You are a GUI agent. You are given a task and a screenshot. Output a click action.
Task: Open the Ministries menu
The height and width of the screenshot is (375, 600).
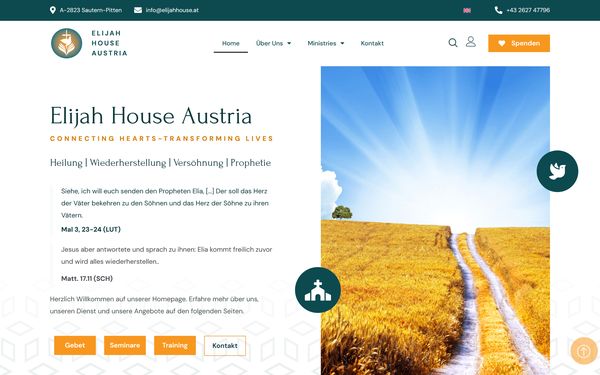point(322,43)
